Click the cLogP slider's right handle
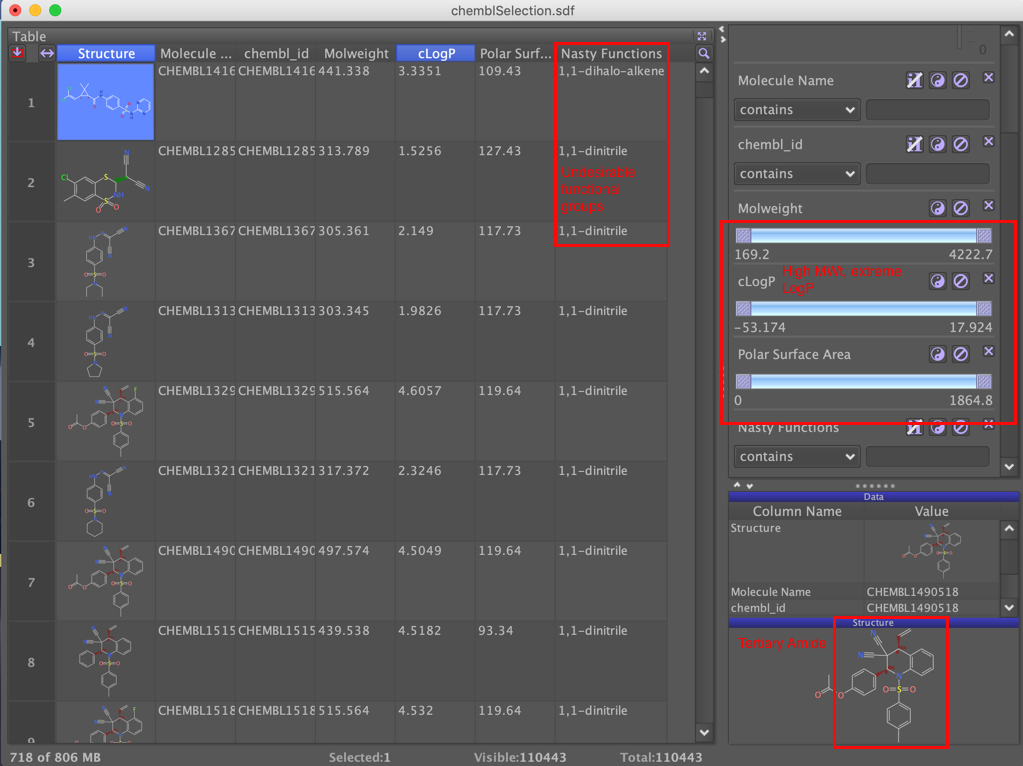The height and width of the screenshot is (766, 1023). tap(984, 309)
